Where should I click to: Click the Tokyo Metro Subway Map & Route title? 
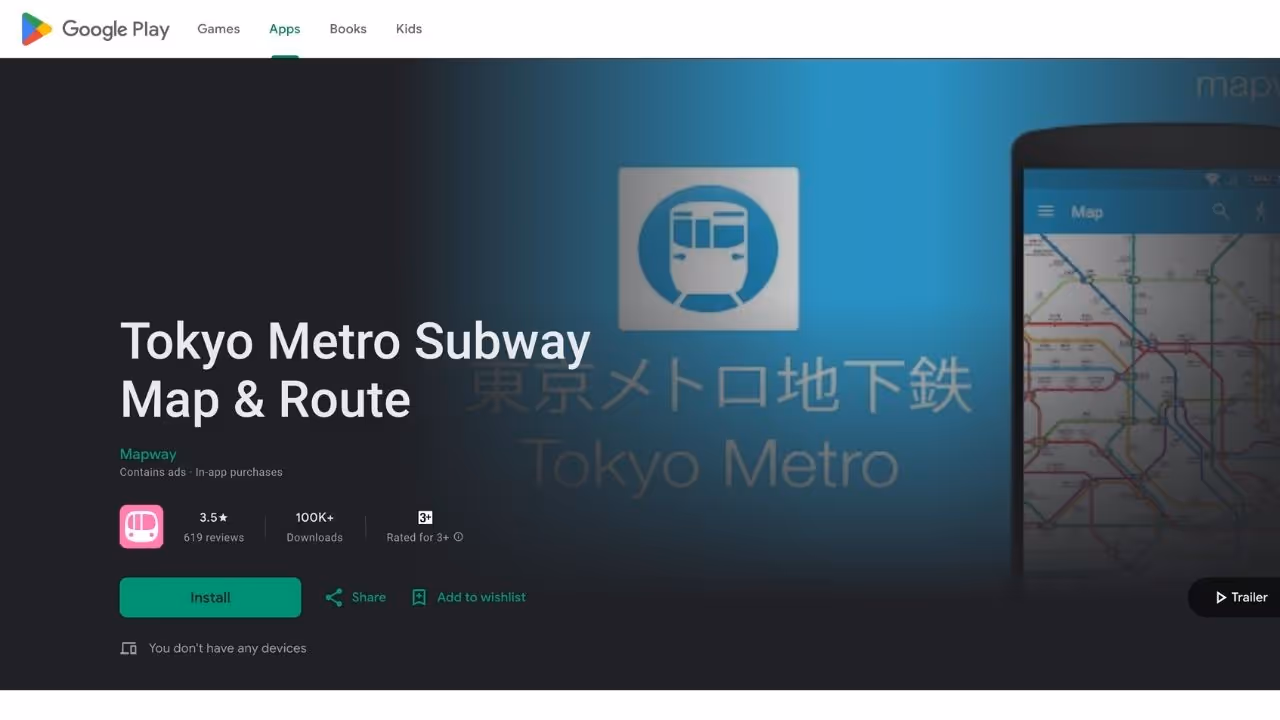tap(355, 370)
